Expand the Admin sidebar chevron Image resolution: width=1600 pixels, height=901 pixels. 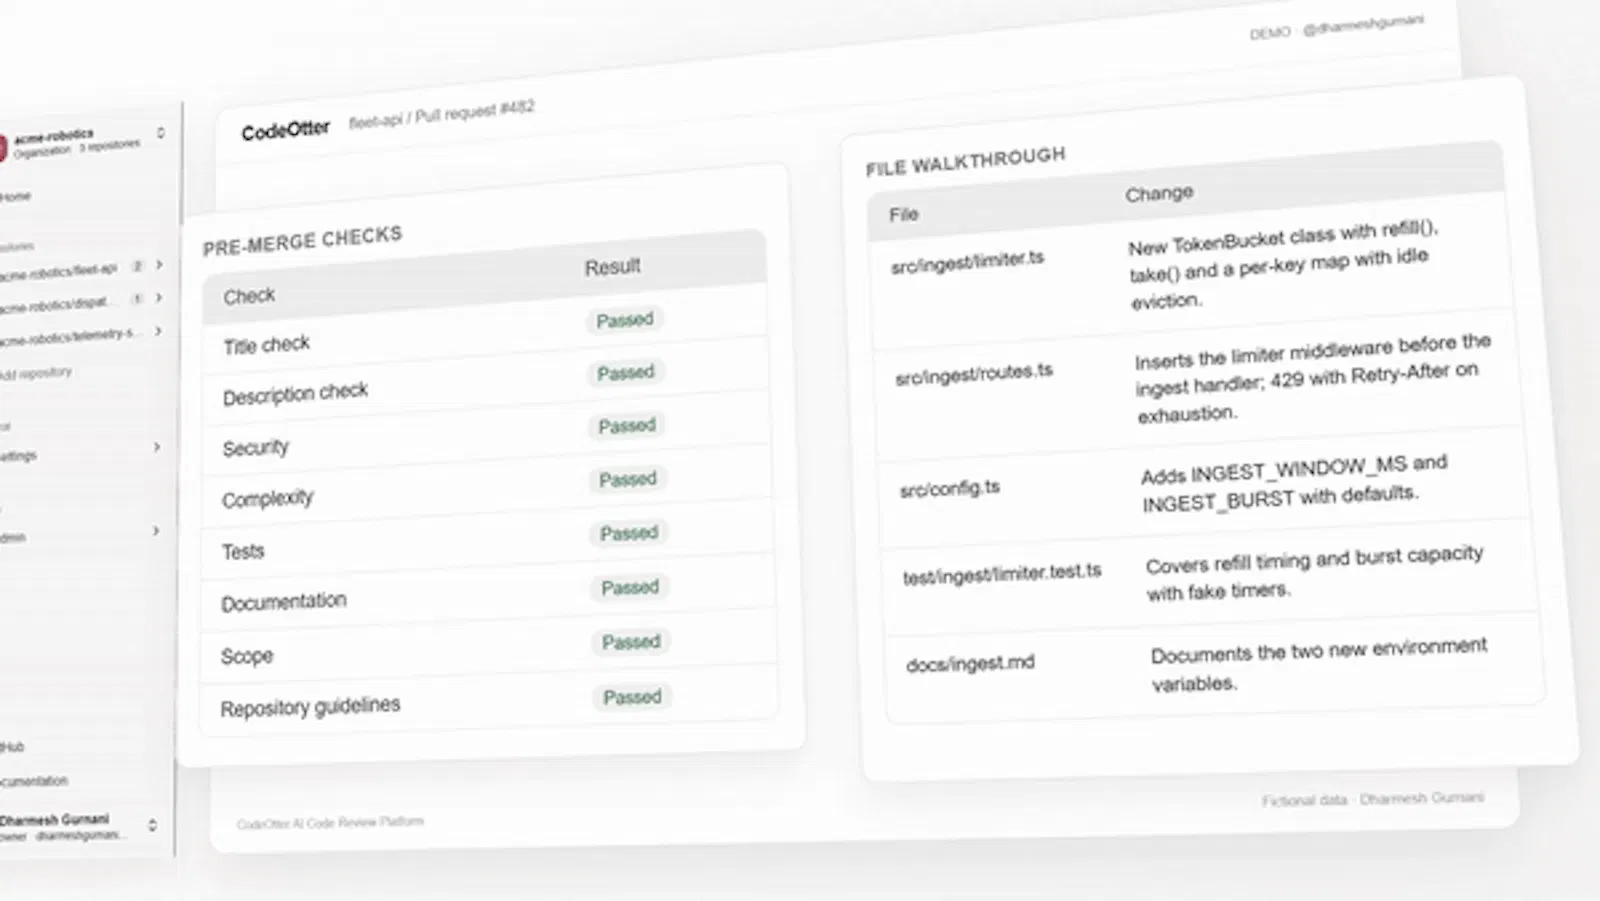pos(156,531)
